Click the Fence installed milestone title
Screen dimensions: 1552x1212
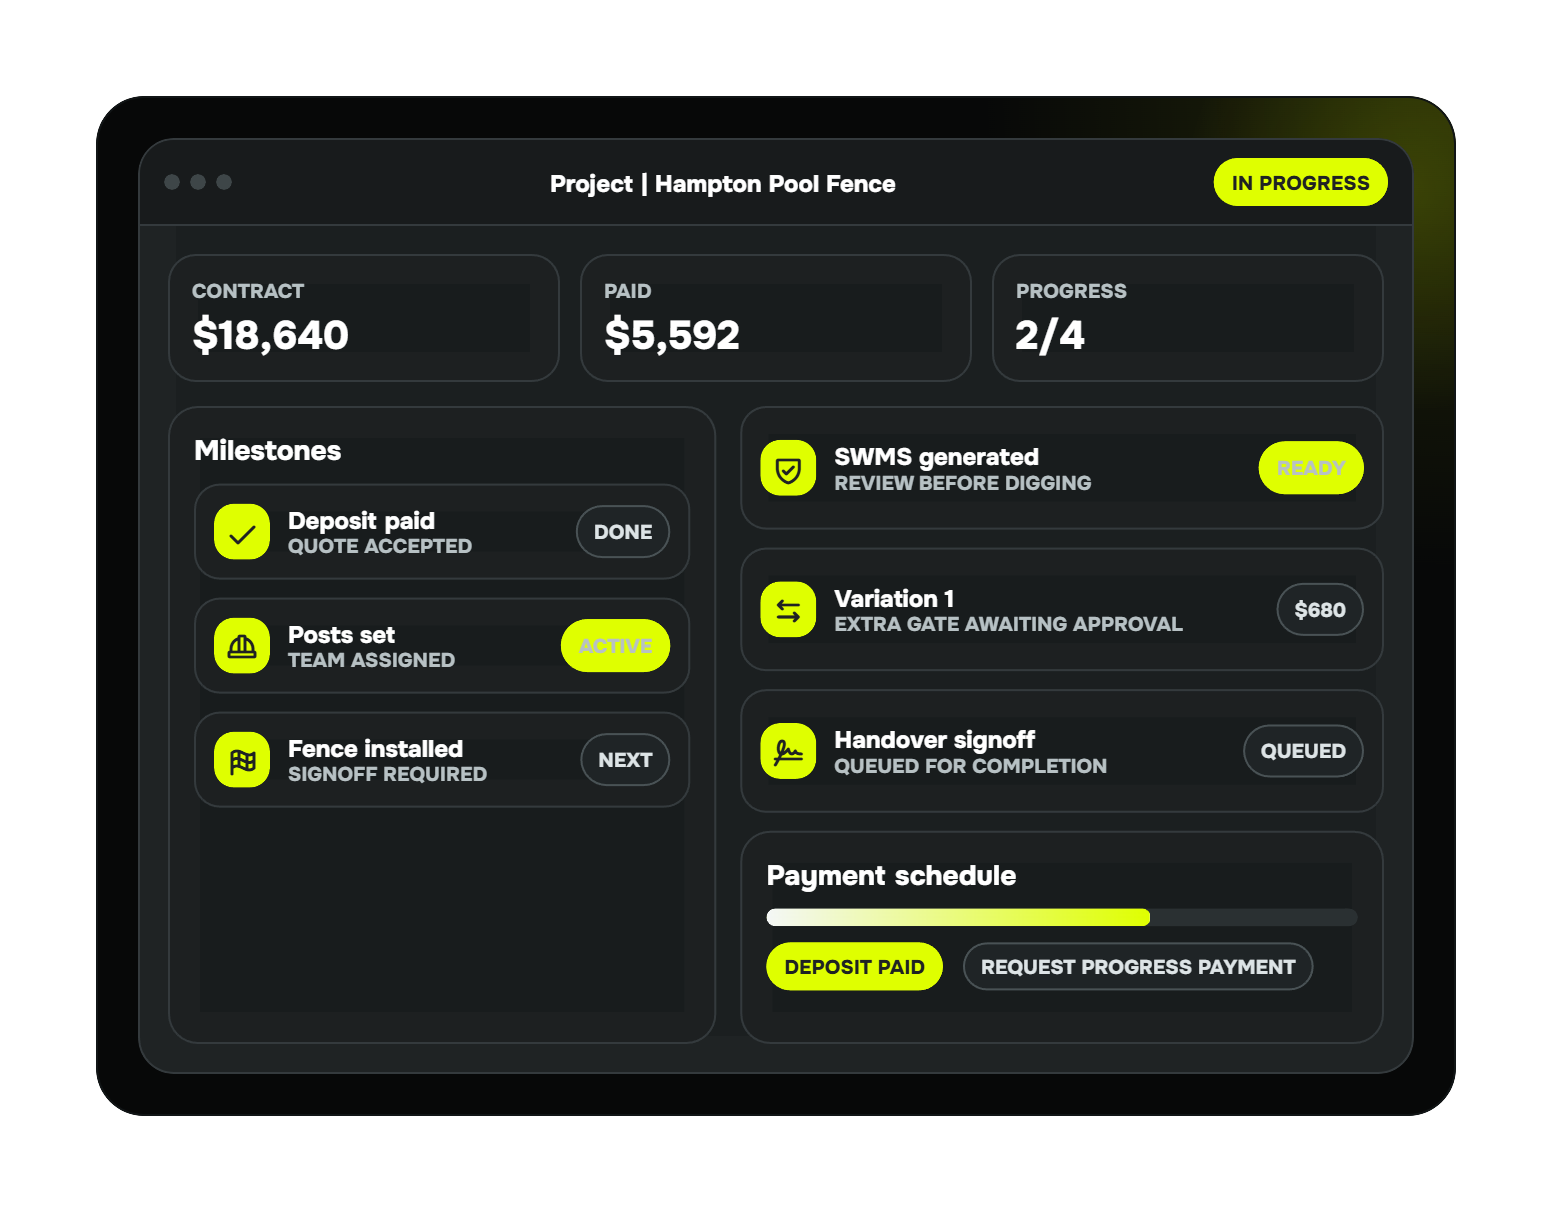[375, 749]
